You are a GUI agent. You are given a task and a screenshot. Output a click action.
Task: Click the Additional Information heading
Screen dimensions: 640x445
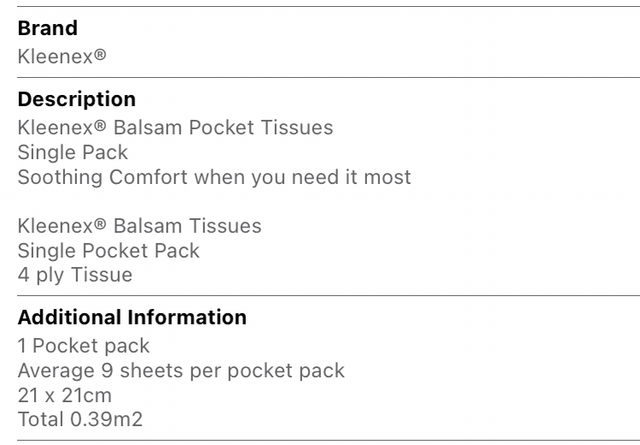point(132,318)
